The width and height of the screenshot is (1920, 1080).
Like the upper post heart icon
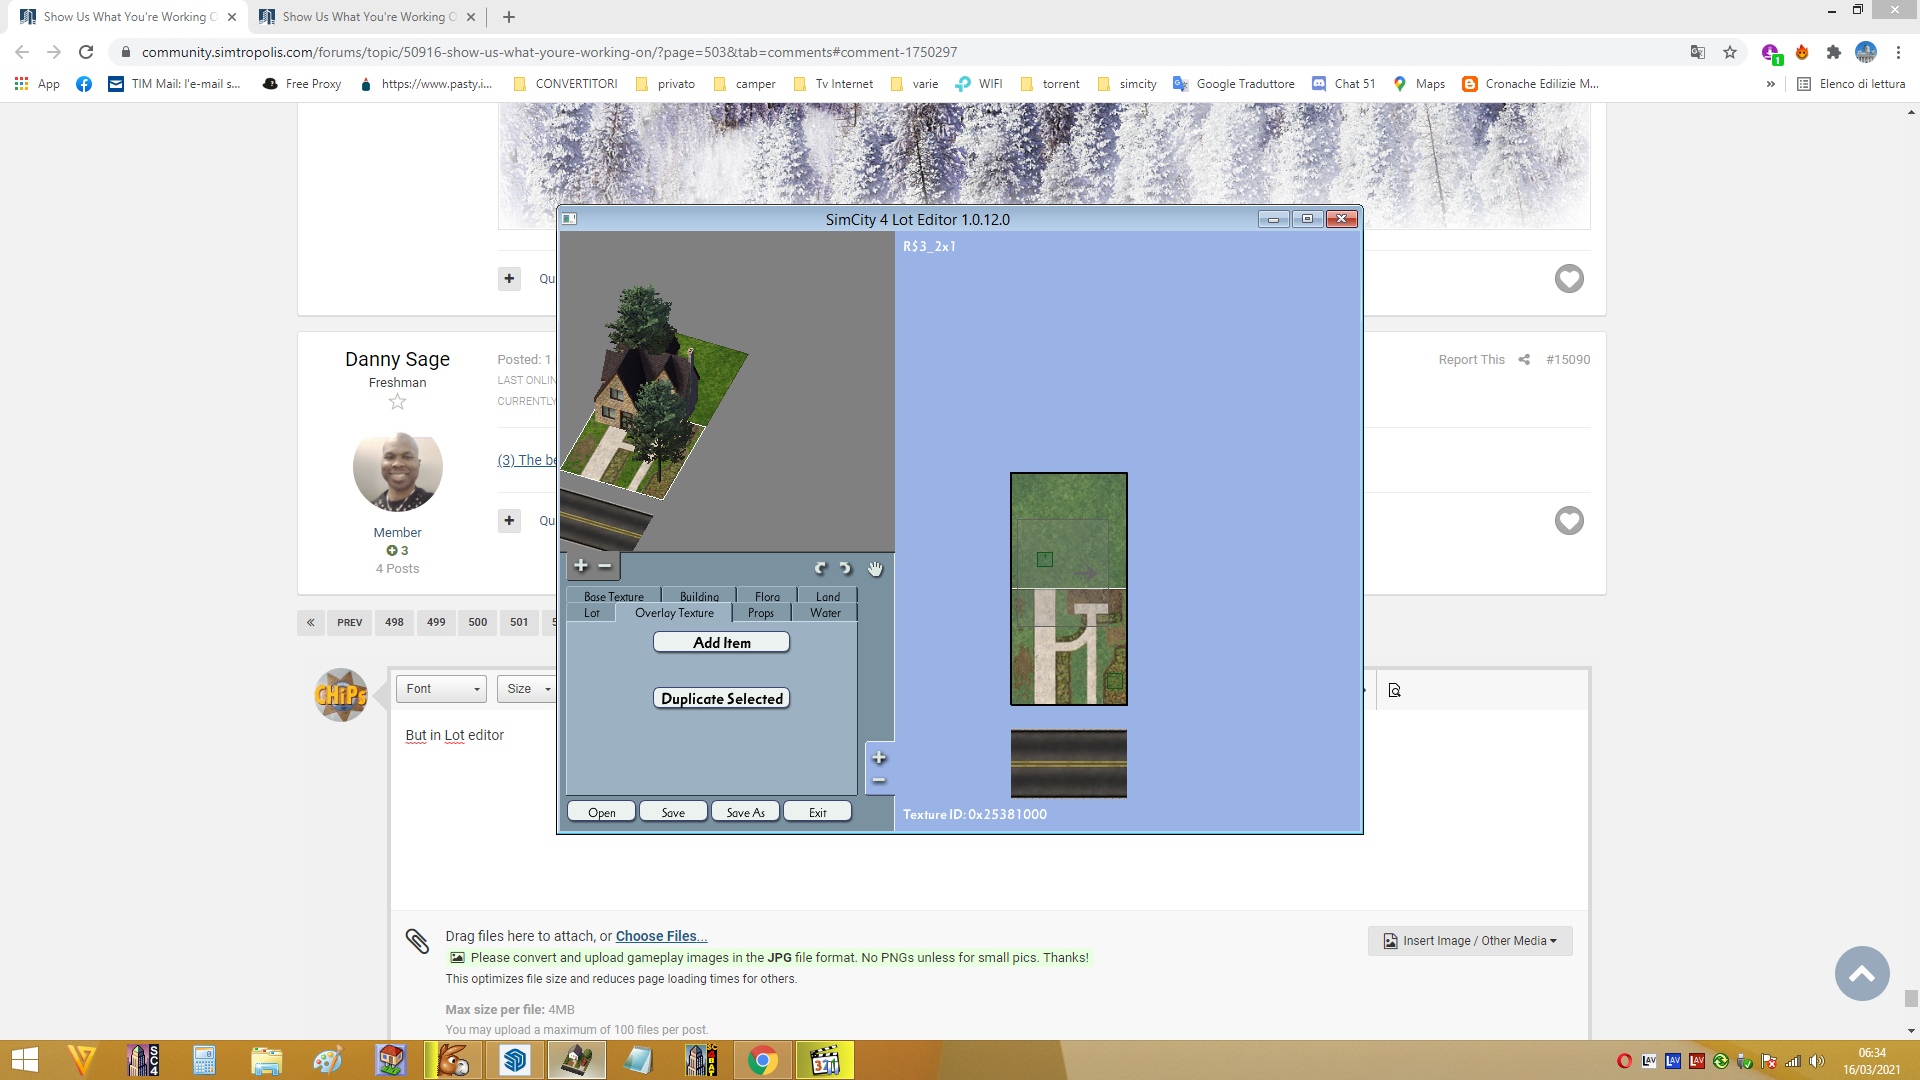click(1569, 278)
